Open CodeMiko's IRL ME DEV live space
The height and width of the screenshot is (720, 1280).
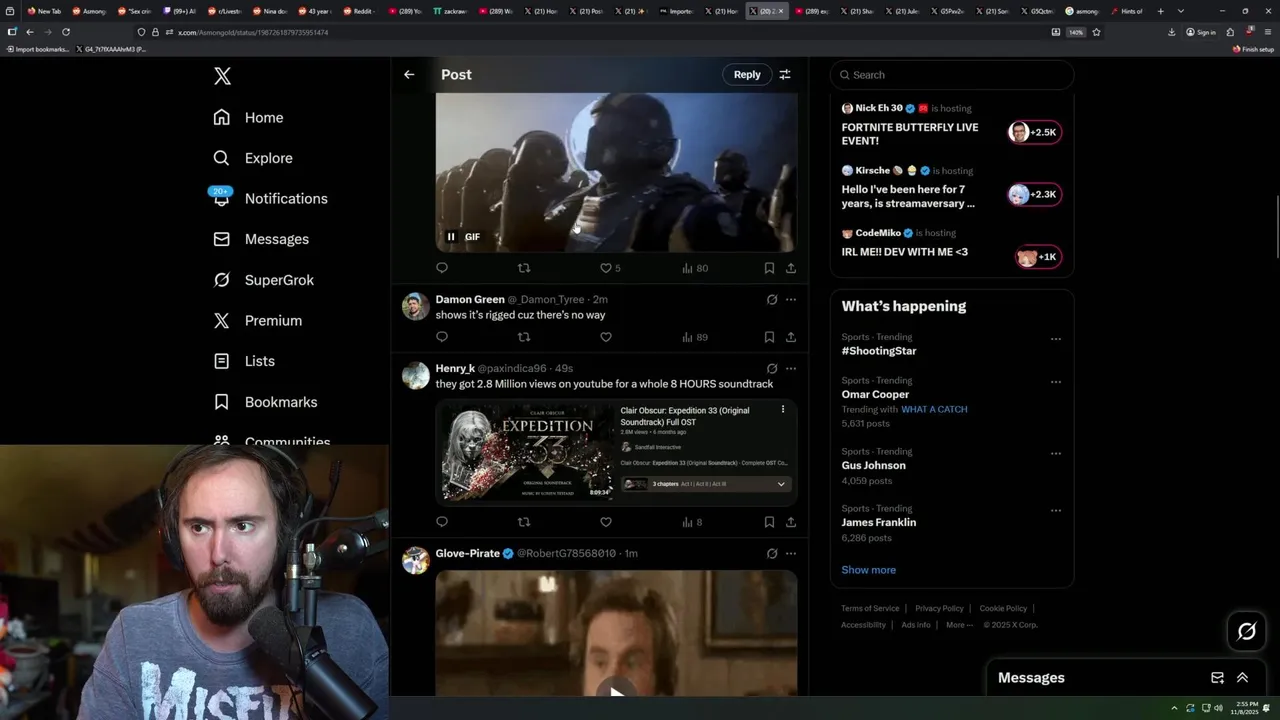(x=951, y=245)
